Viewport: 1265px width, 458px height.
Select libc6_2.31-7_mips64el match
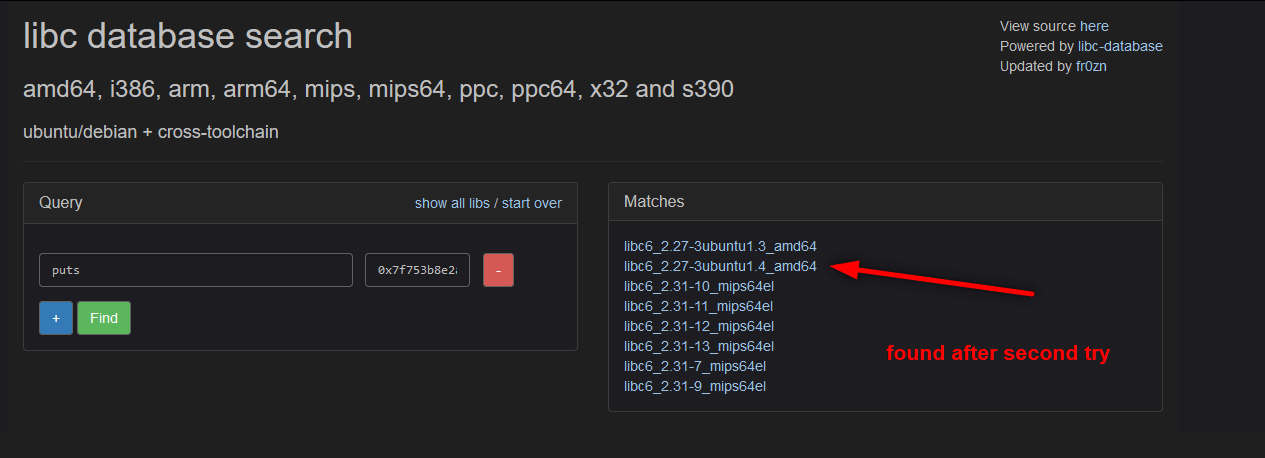point(695,366)
